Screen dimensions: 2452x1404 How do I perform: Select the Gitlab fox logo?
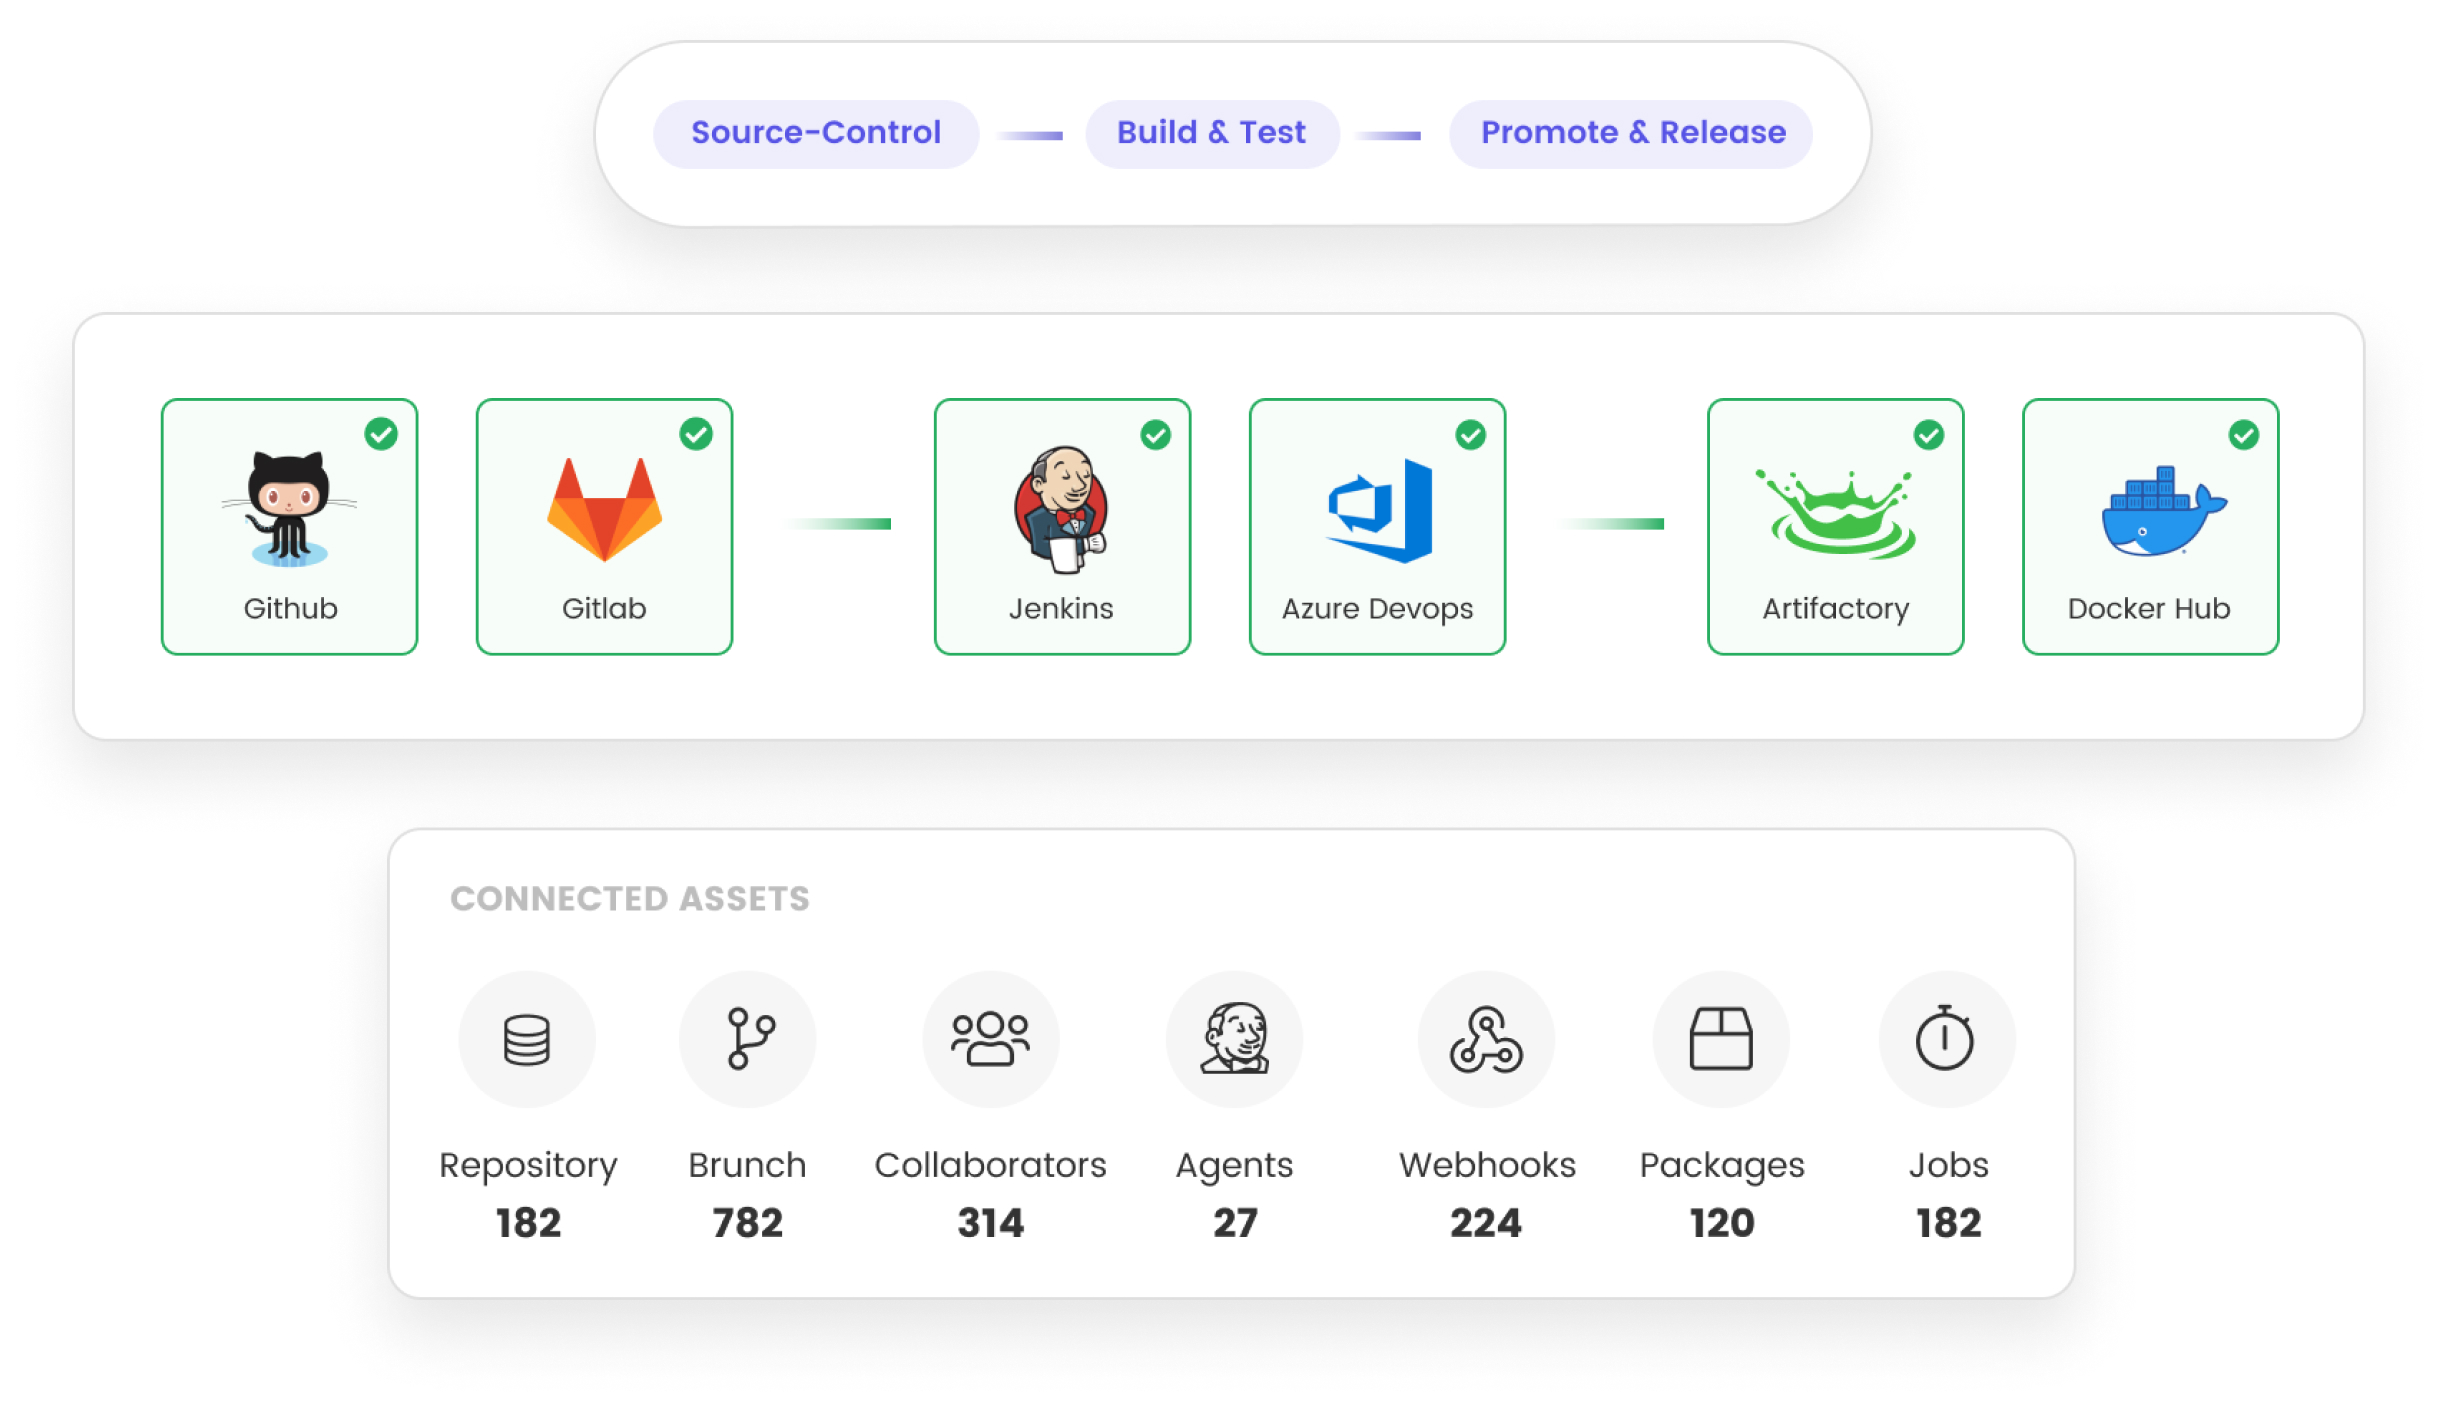click(603, 510)
